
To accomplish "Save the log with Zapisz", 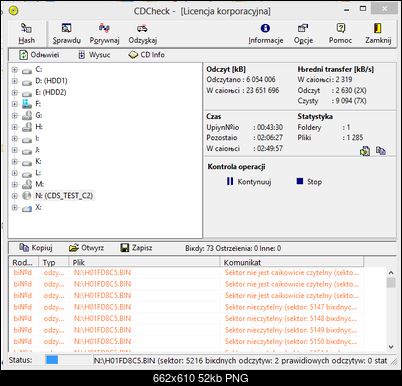I will click(x=136, y=248).
